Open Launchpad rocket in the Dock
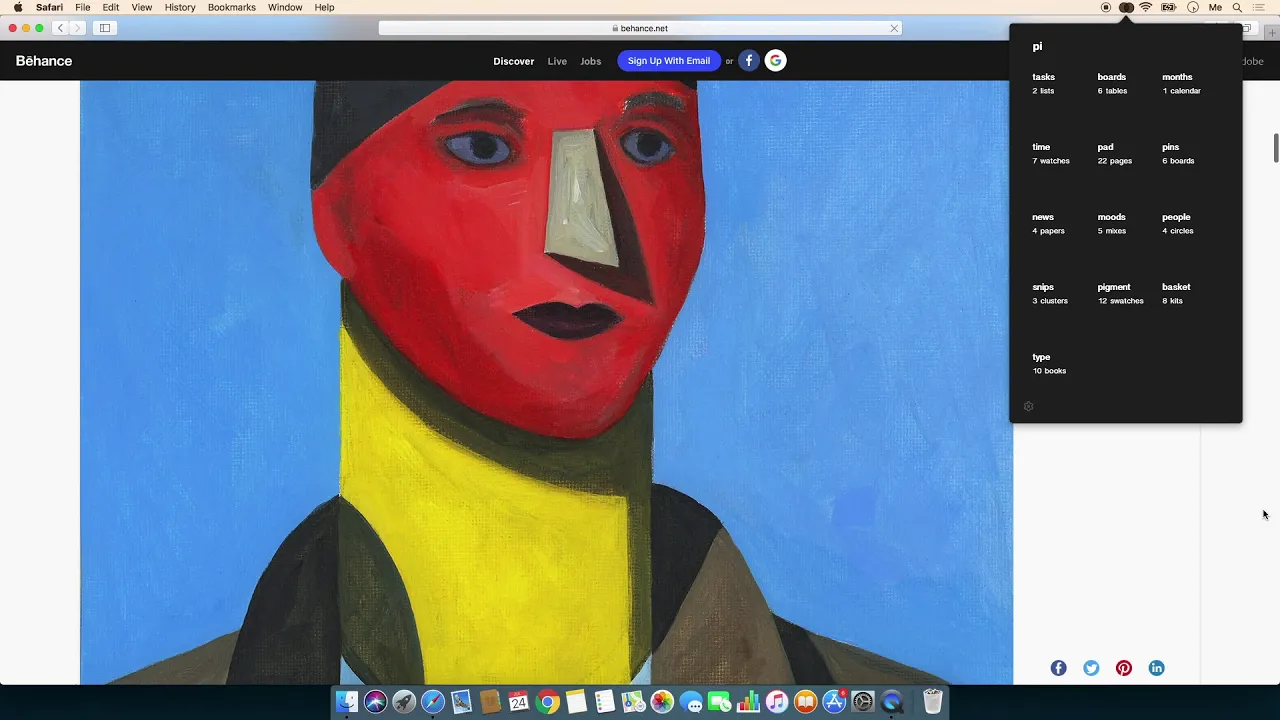This screenshot has width=1280, height=720. pyautogui.click(x=404, y=702)
